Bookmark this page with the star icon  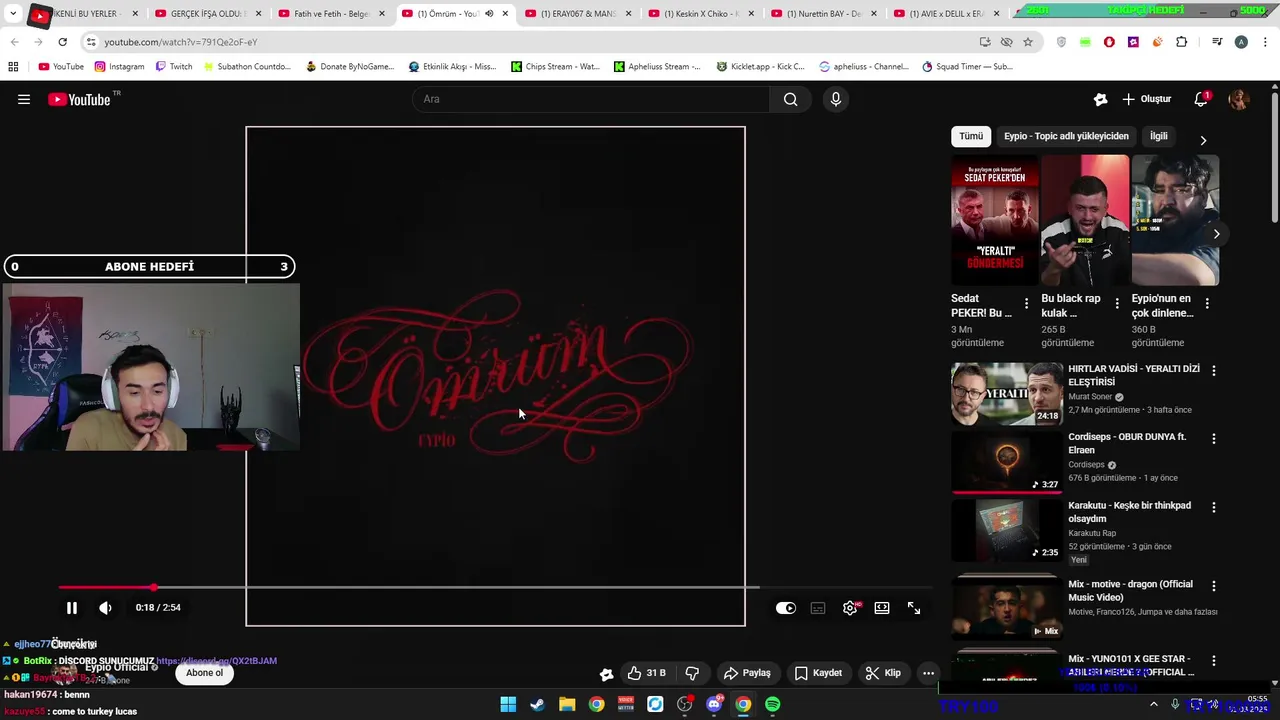(x=1028, y=42)
